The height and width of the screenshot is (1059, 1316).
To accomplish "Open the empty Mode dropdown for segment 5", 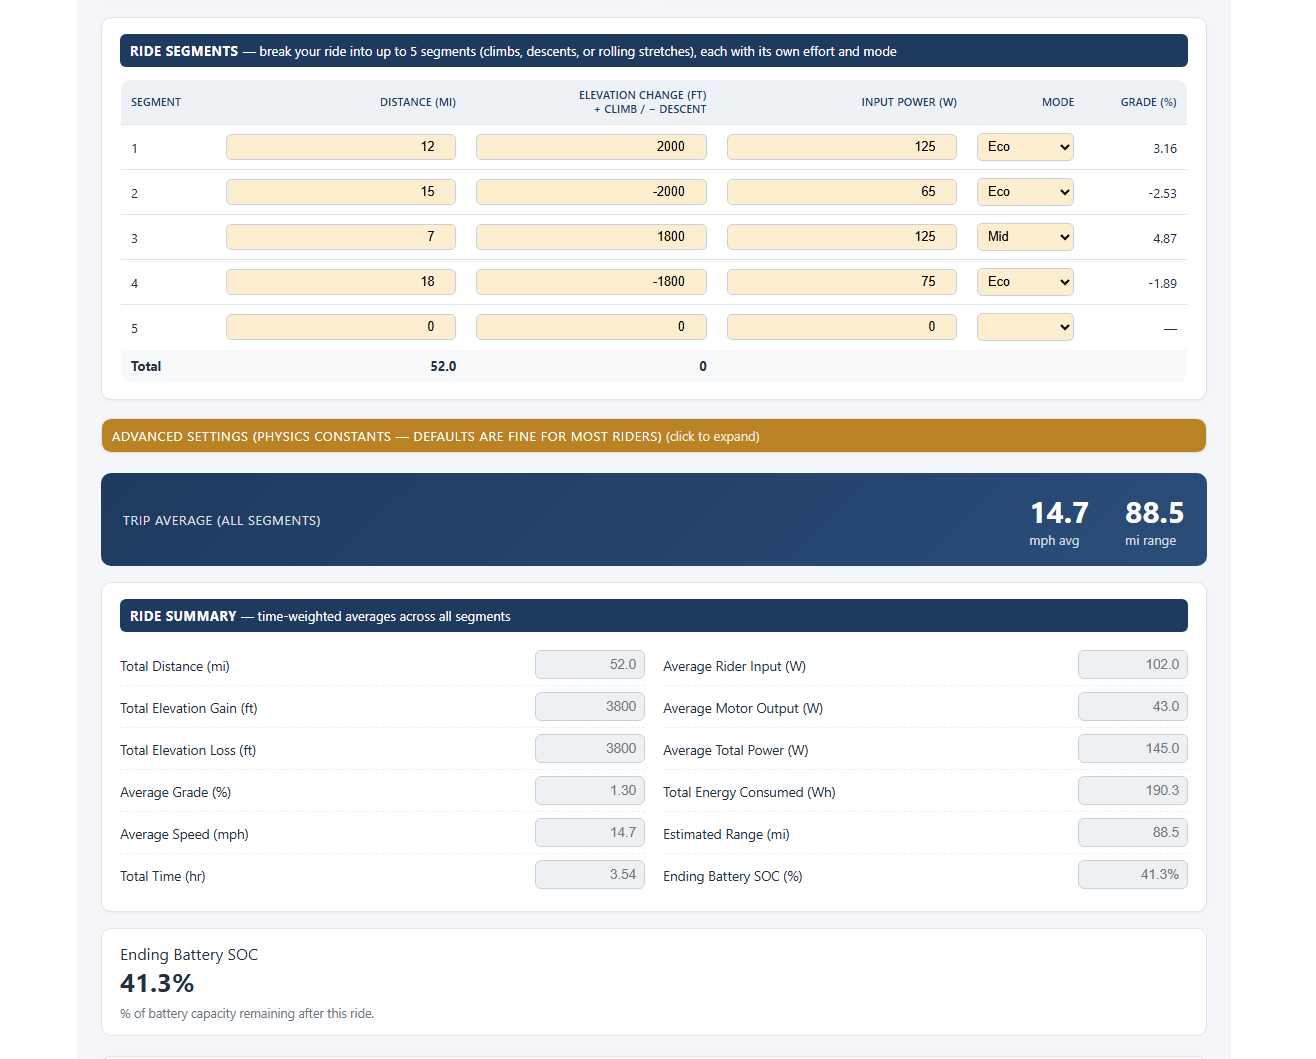I will pos(1025,327).
